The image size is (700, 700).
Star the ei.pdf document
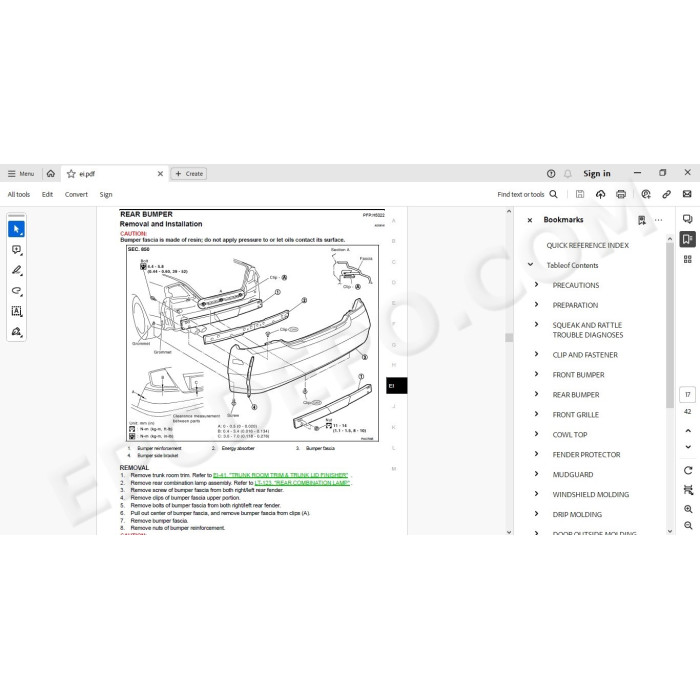tap(71, 174)
